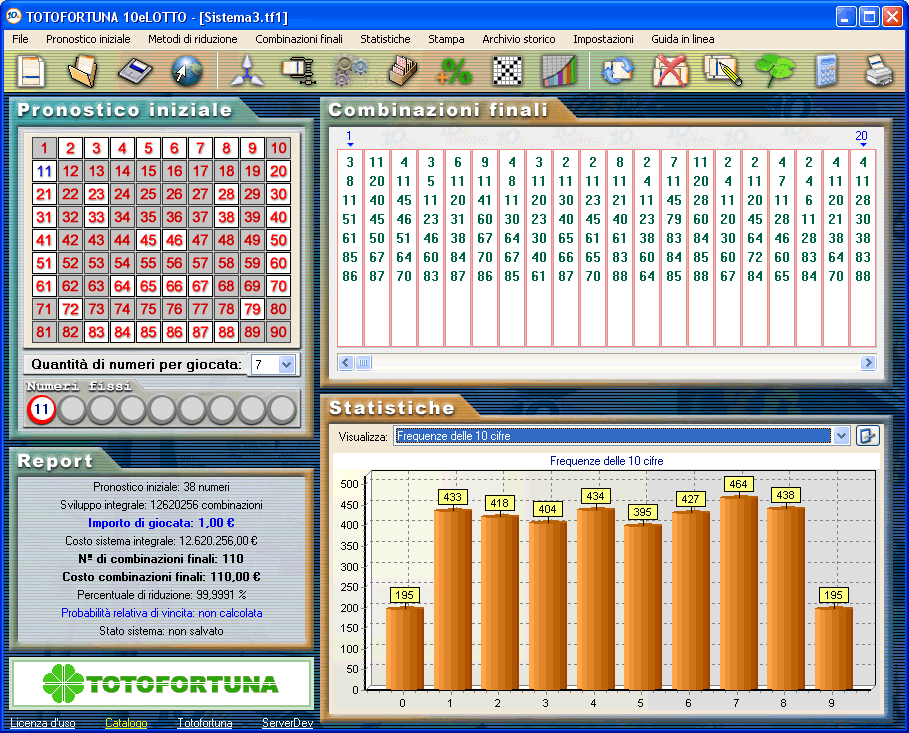The width and height of the screenshot is (909, 733).
Task: Click the bar chart statistics icon
Action: click(559, 71)
